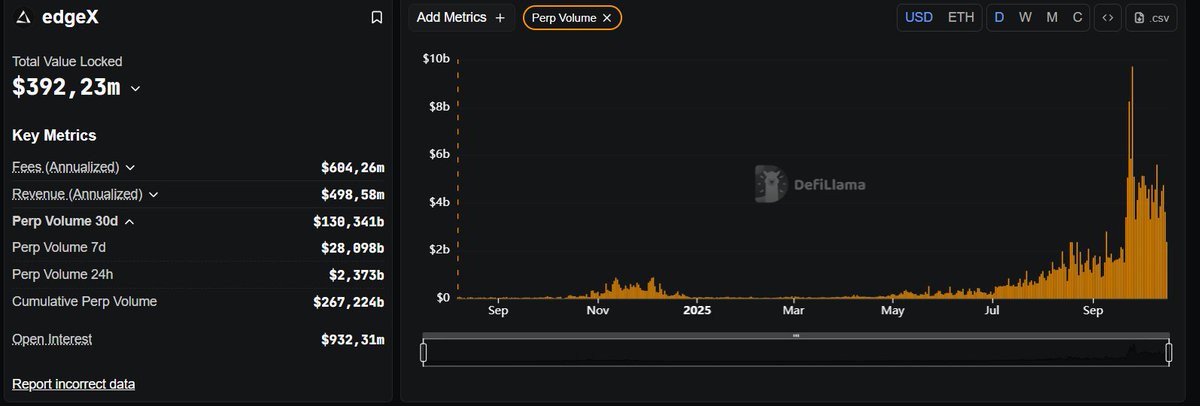Click the tallest volume bar near $10b
This screenshot has height=406, width=1200.
coord(1131,182)
